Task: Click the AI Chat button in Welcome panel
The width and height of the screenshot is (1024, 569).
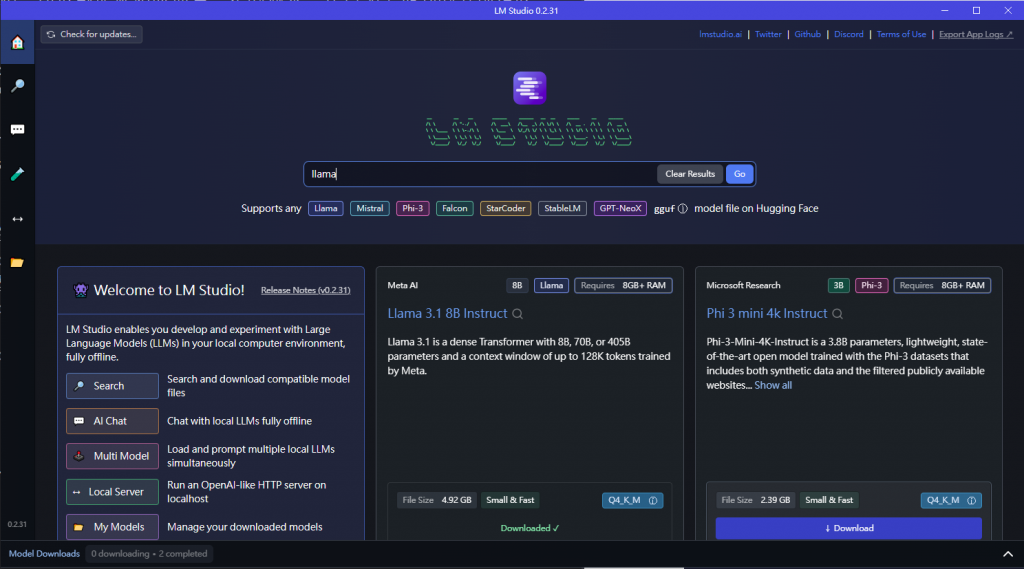Action: 112,421
